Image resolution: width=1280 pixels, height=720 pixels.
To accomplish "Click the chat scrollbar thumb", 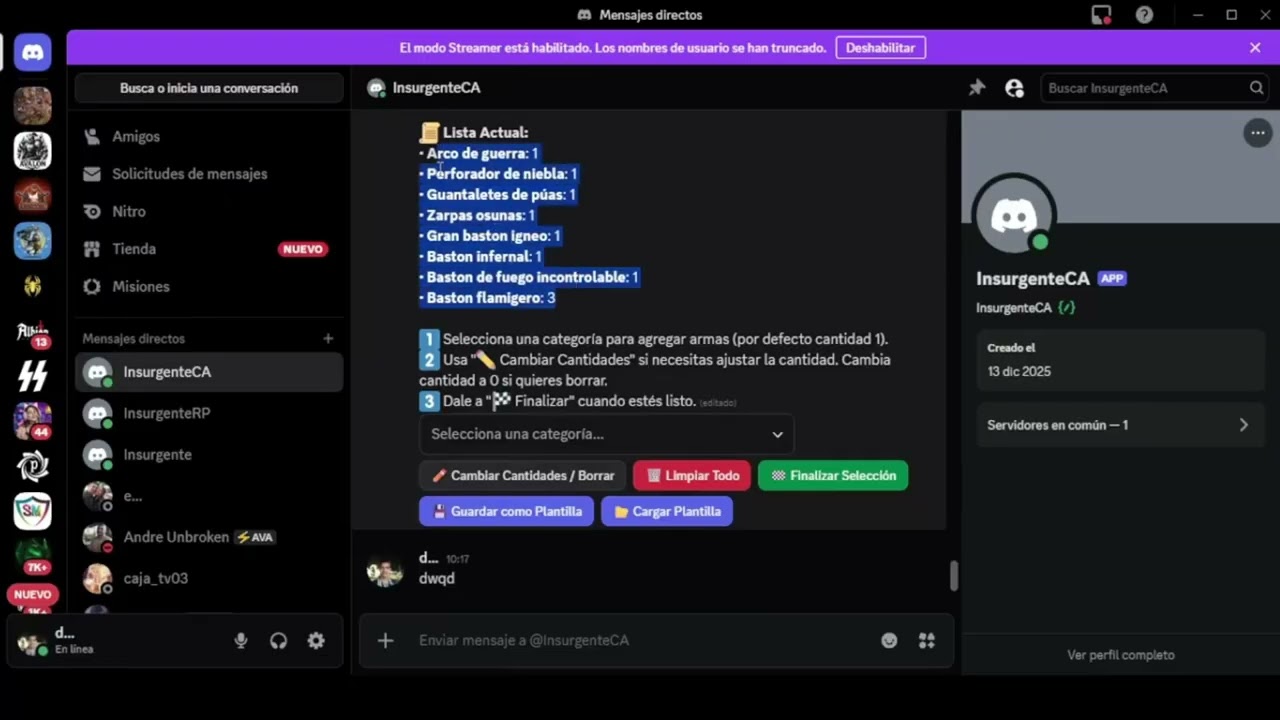I will coord(953,575).
